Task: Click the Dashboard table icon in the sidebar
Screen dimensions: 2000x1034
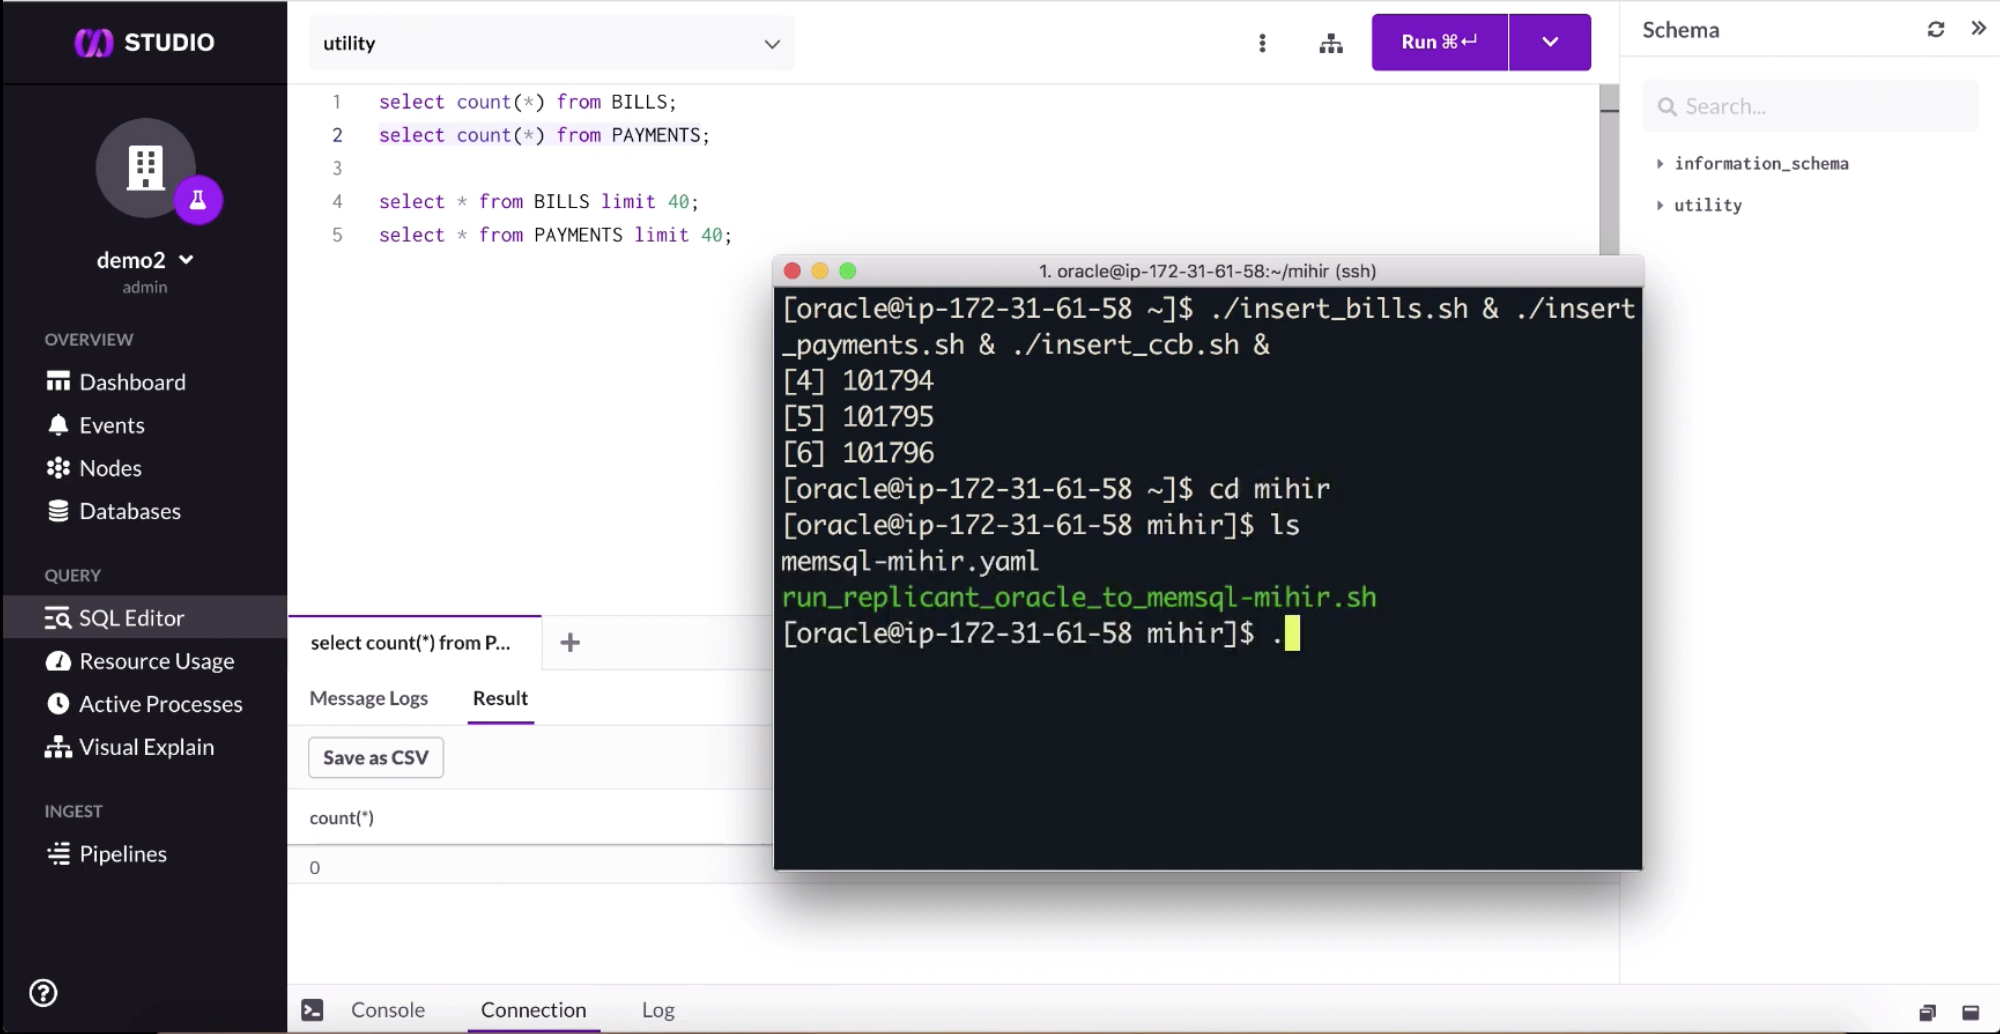Action: [x=58, y=382]
